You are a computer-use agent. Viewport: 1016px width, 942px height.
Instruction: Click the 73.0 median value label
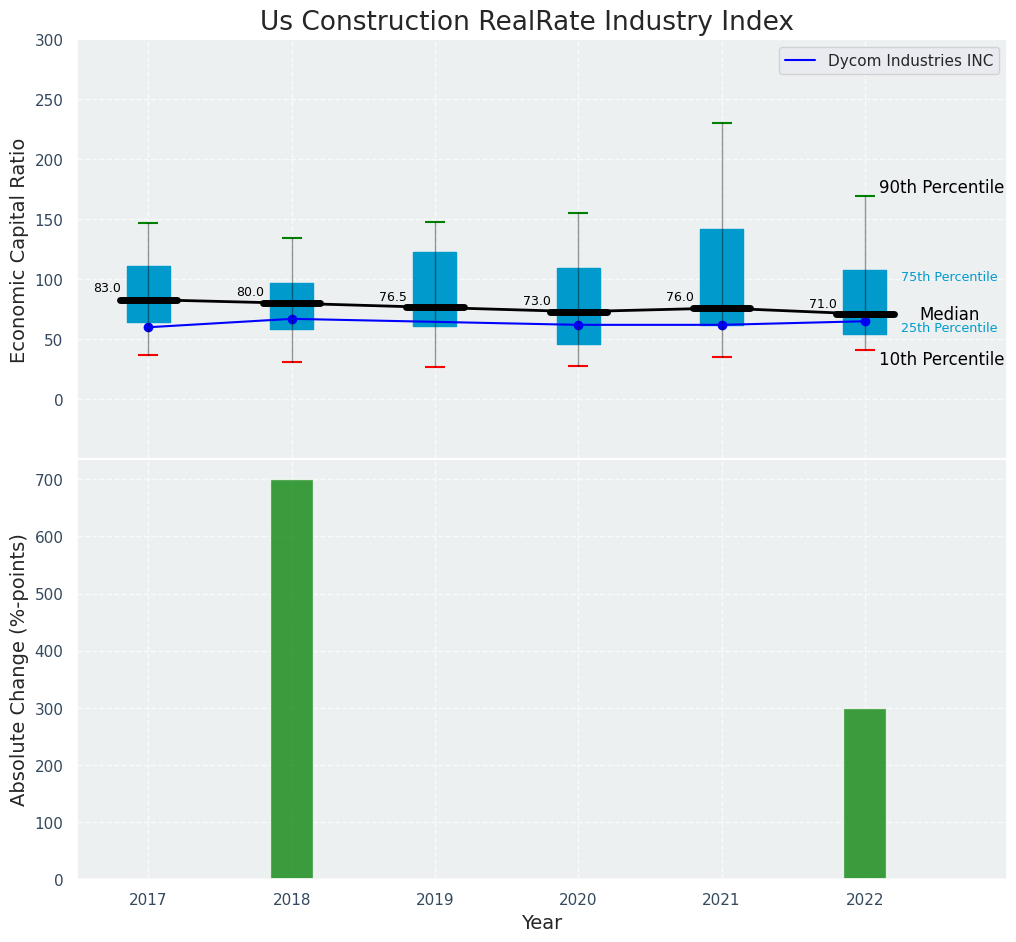(x=537, y=301)
